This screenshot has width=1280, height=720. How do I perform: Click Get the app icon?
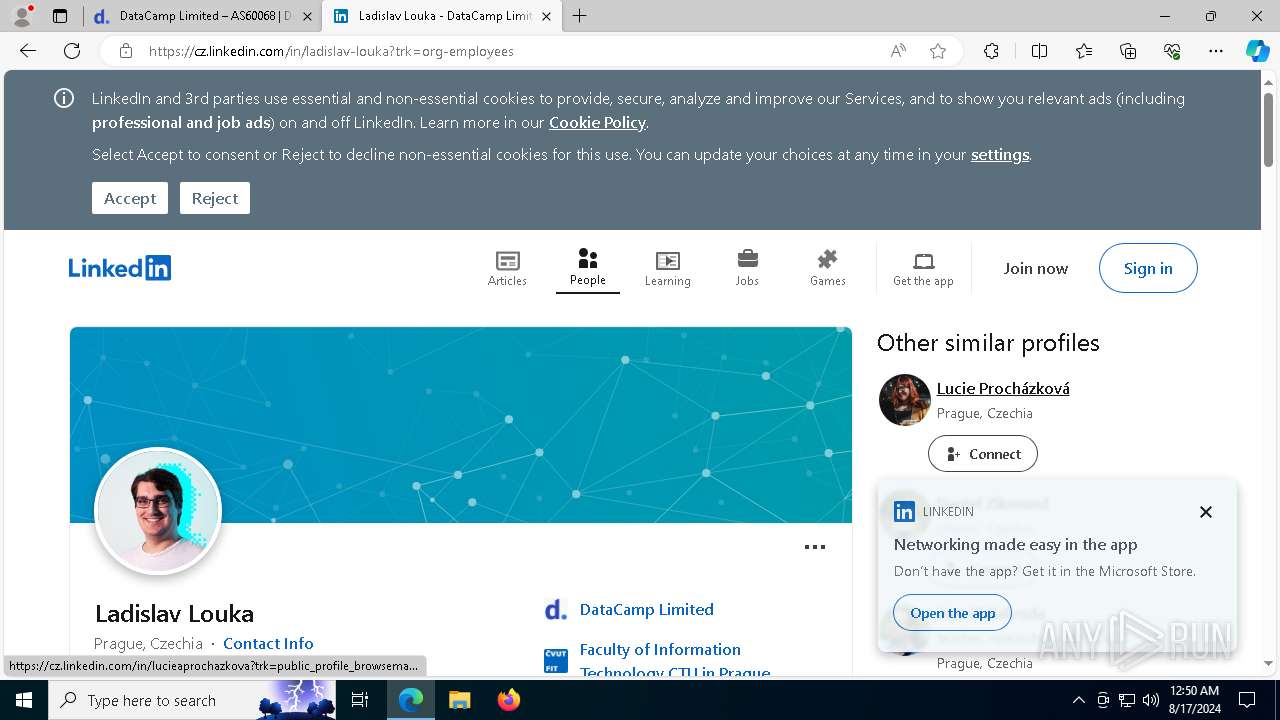[923, 268]
